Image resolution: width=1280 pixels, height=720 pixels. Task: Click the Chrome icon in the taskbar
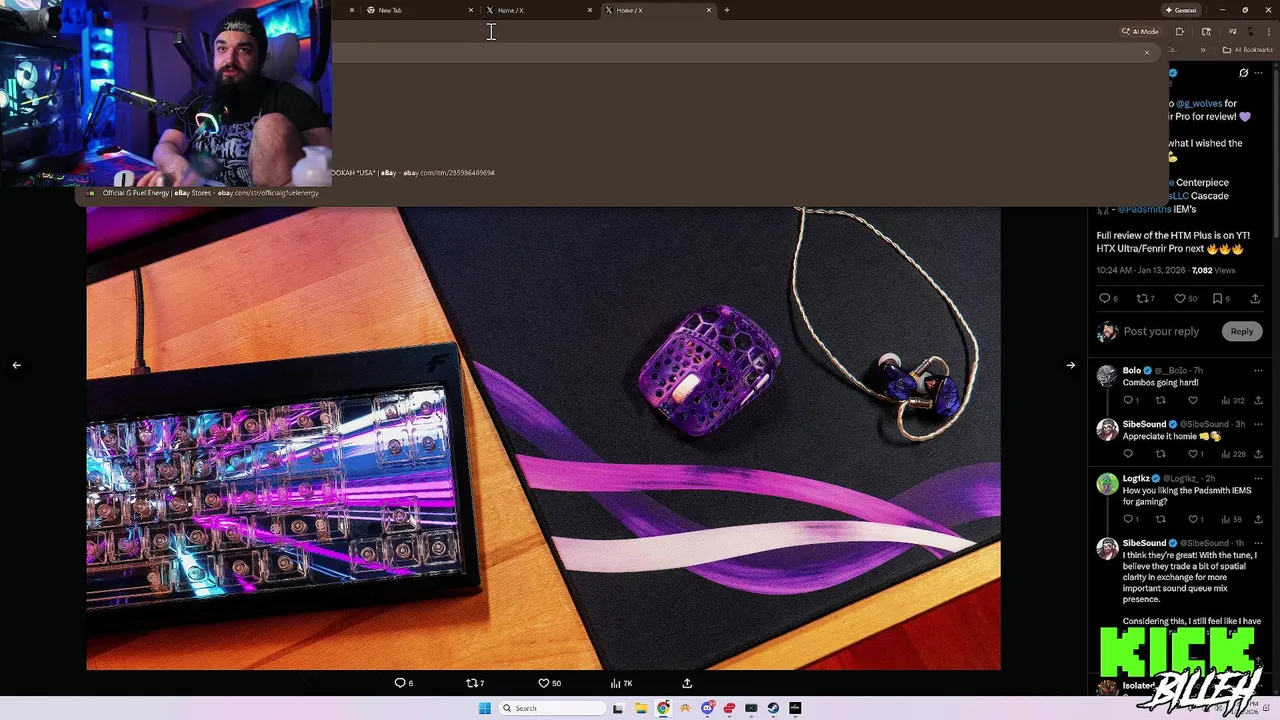click(663, 708)
